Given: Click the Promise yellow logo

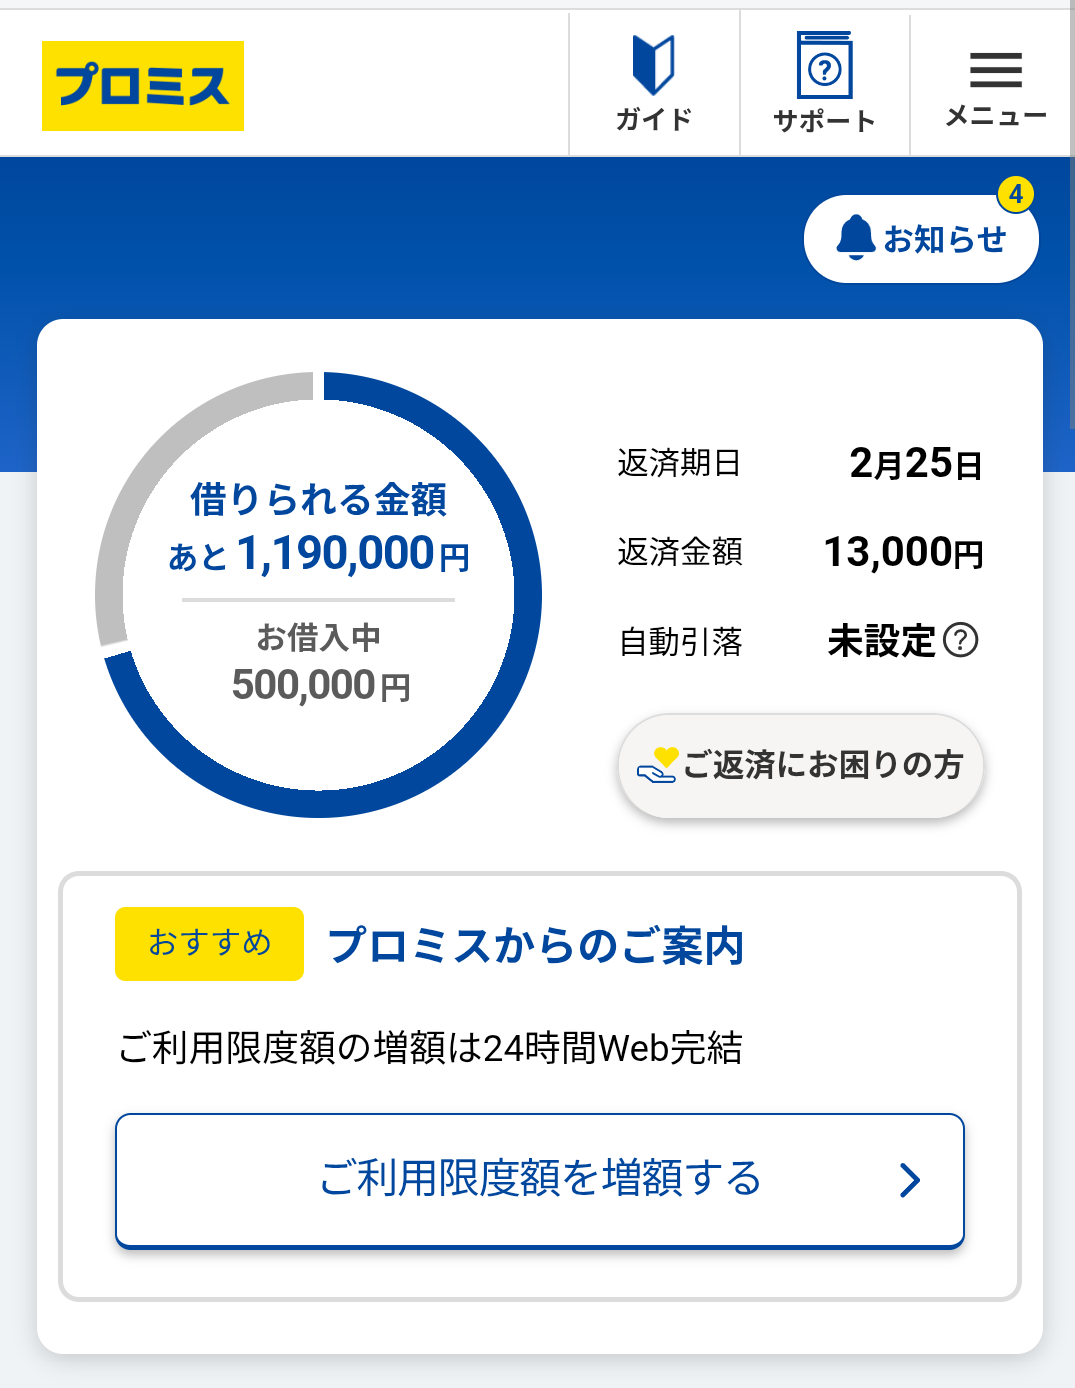Looking at the screenshot, I should [x=143, y=86].
